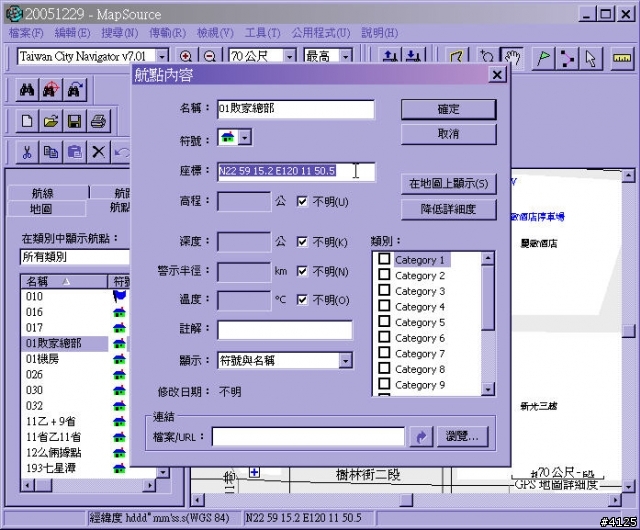Click the third binoculars search icon

coord(75,89)
